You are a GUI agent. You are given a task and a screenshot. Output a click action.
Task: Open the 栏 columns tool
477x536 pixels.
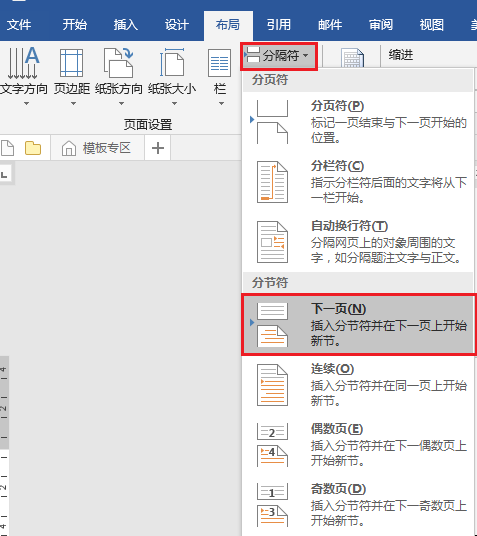[219, 76]
